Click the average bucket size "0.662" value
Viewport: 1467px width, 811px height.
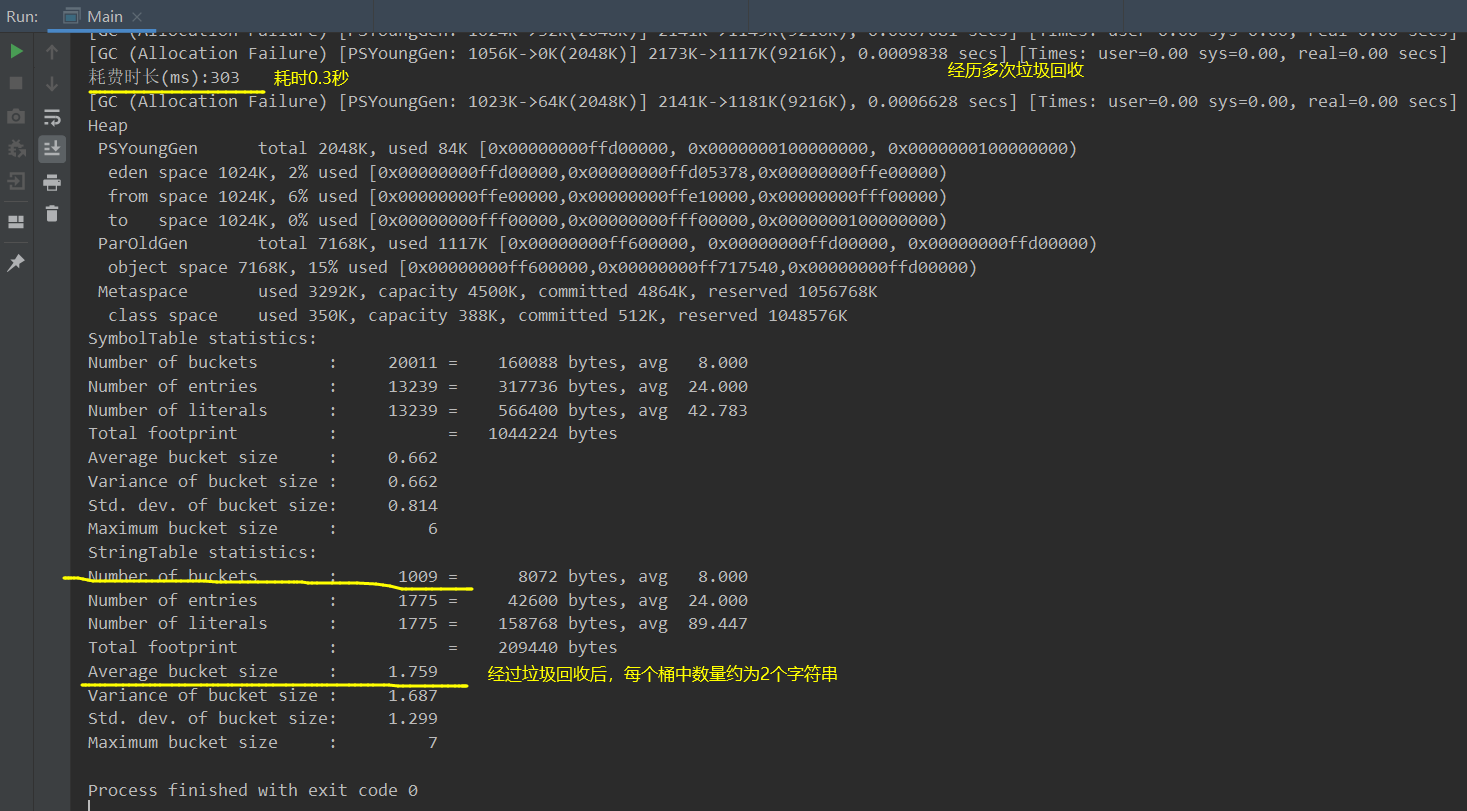pyautogui.click(x=413, y=457)
